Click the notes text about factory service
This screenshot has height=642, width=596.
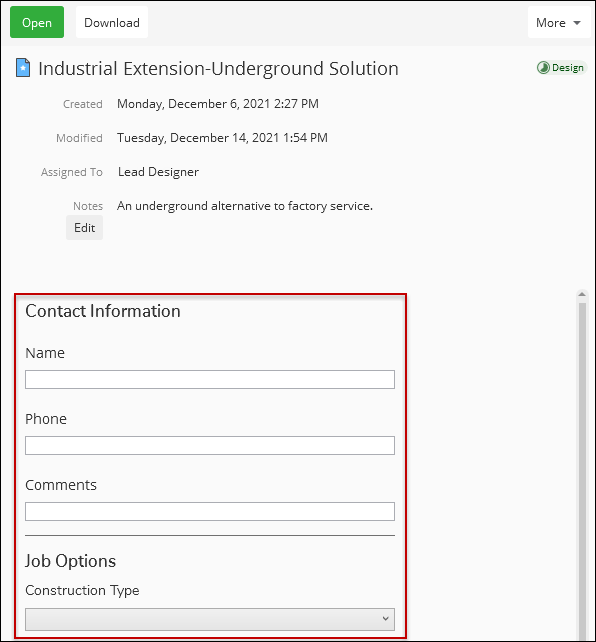[245, 206]
